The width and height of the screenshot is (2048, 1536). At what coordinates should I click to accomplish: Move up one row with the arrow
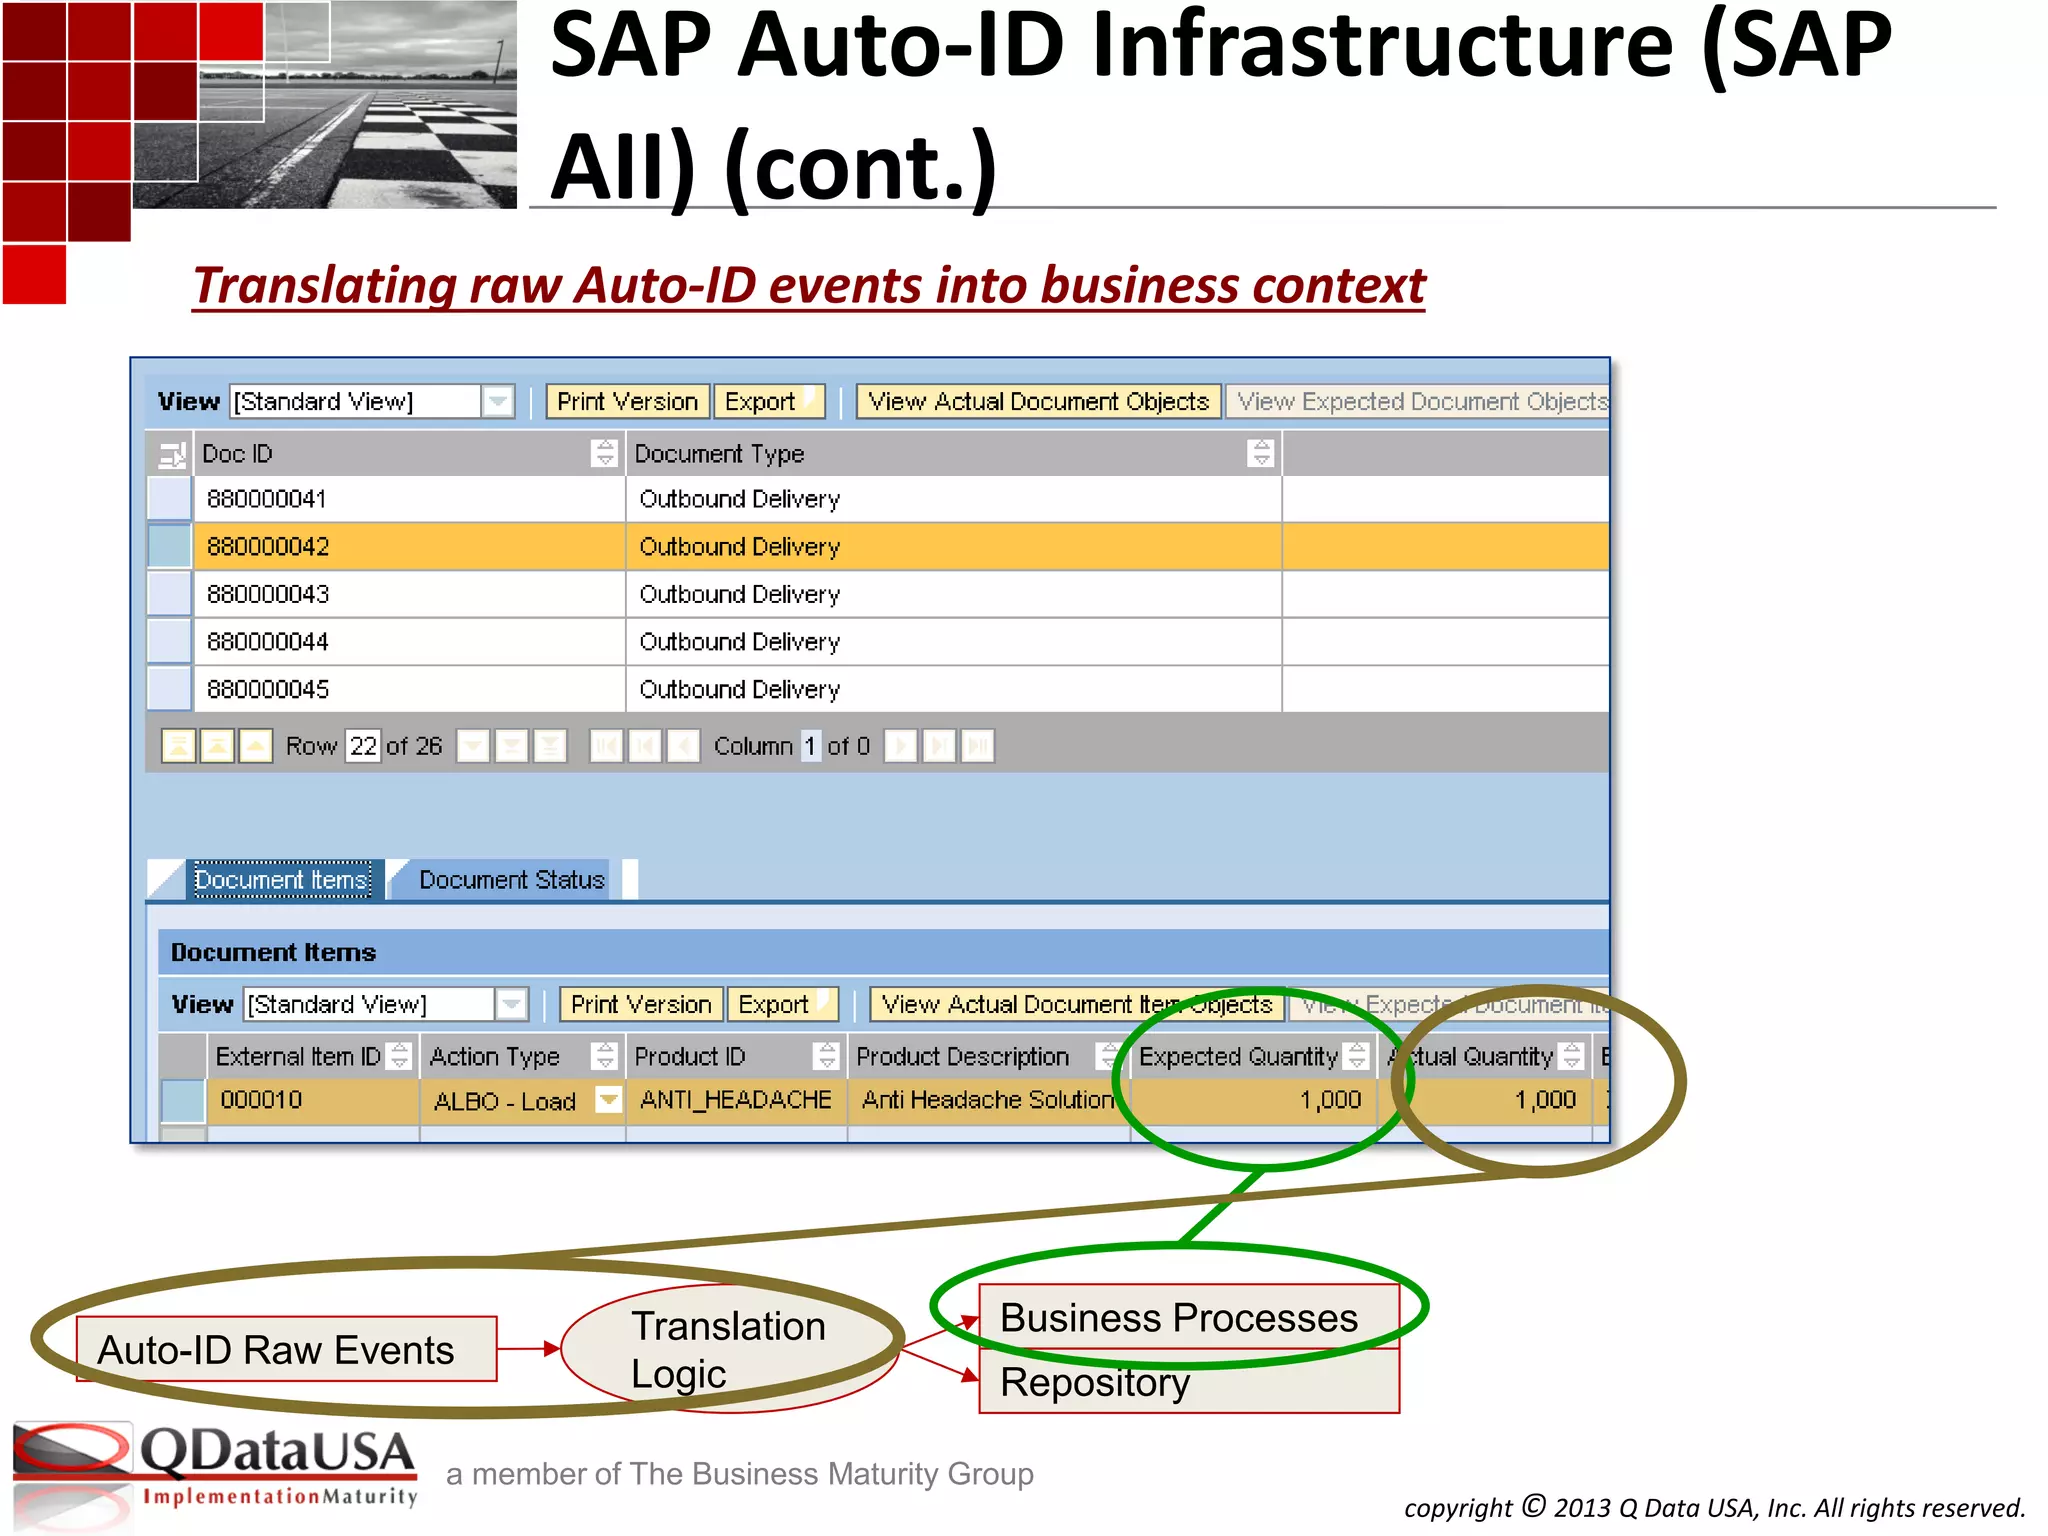(x=256, y=746)
